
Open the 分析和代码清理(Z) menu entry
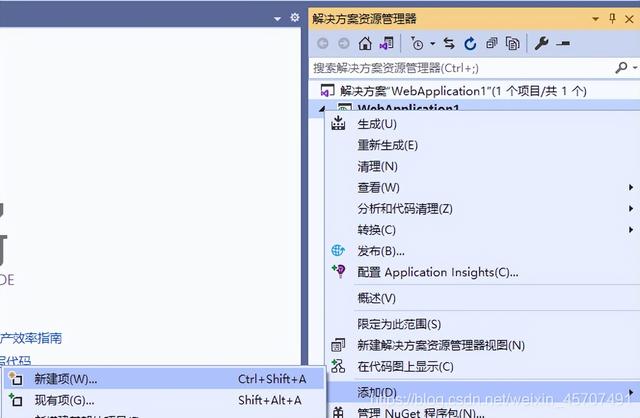click(482, 209)
